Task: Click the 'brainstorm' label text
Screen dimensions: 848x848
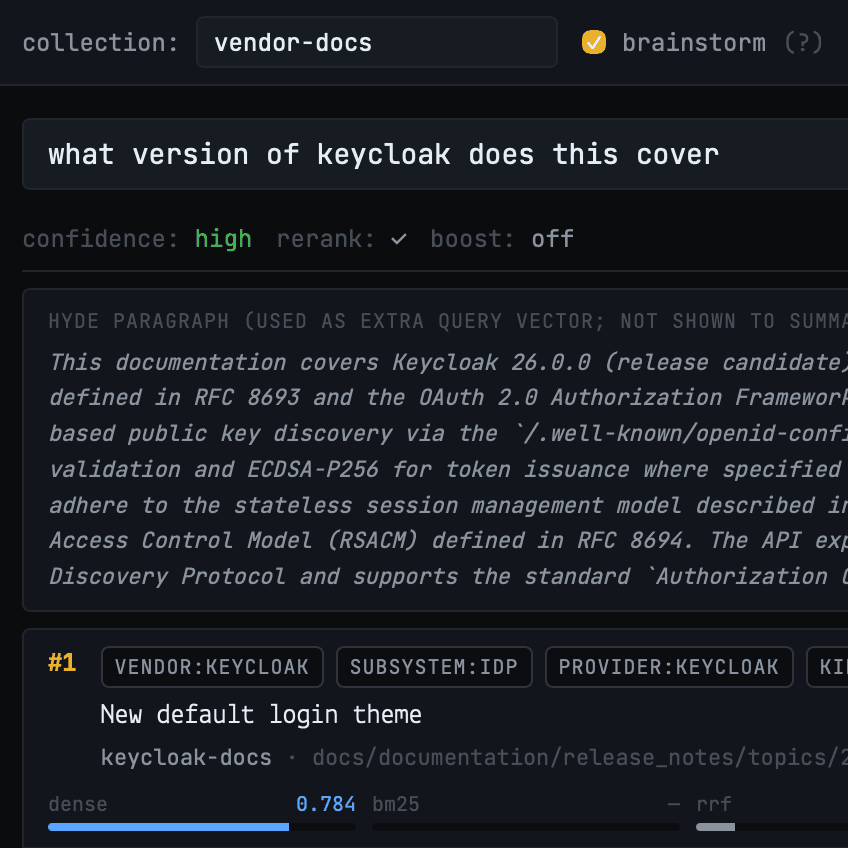Action: click(694, 43)
